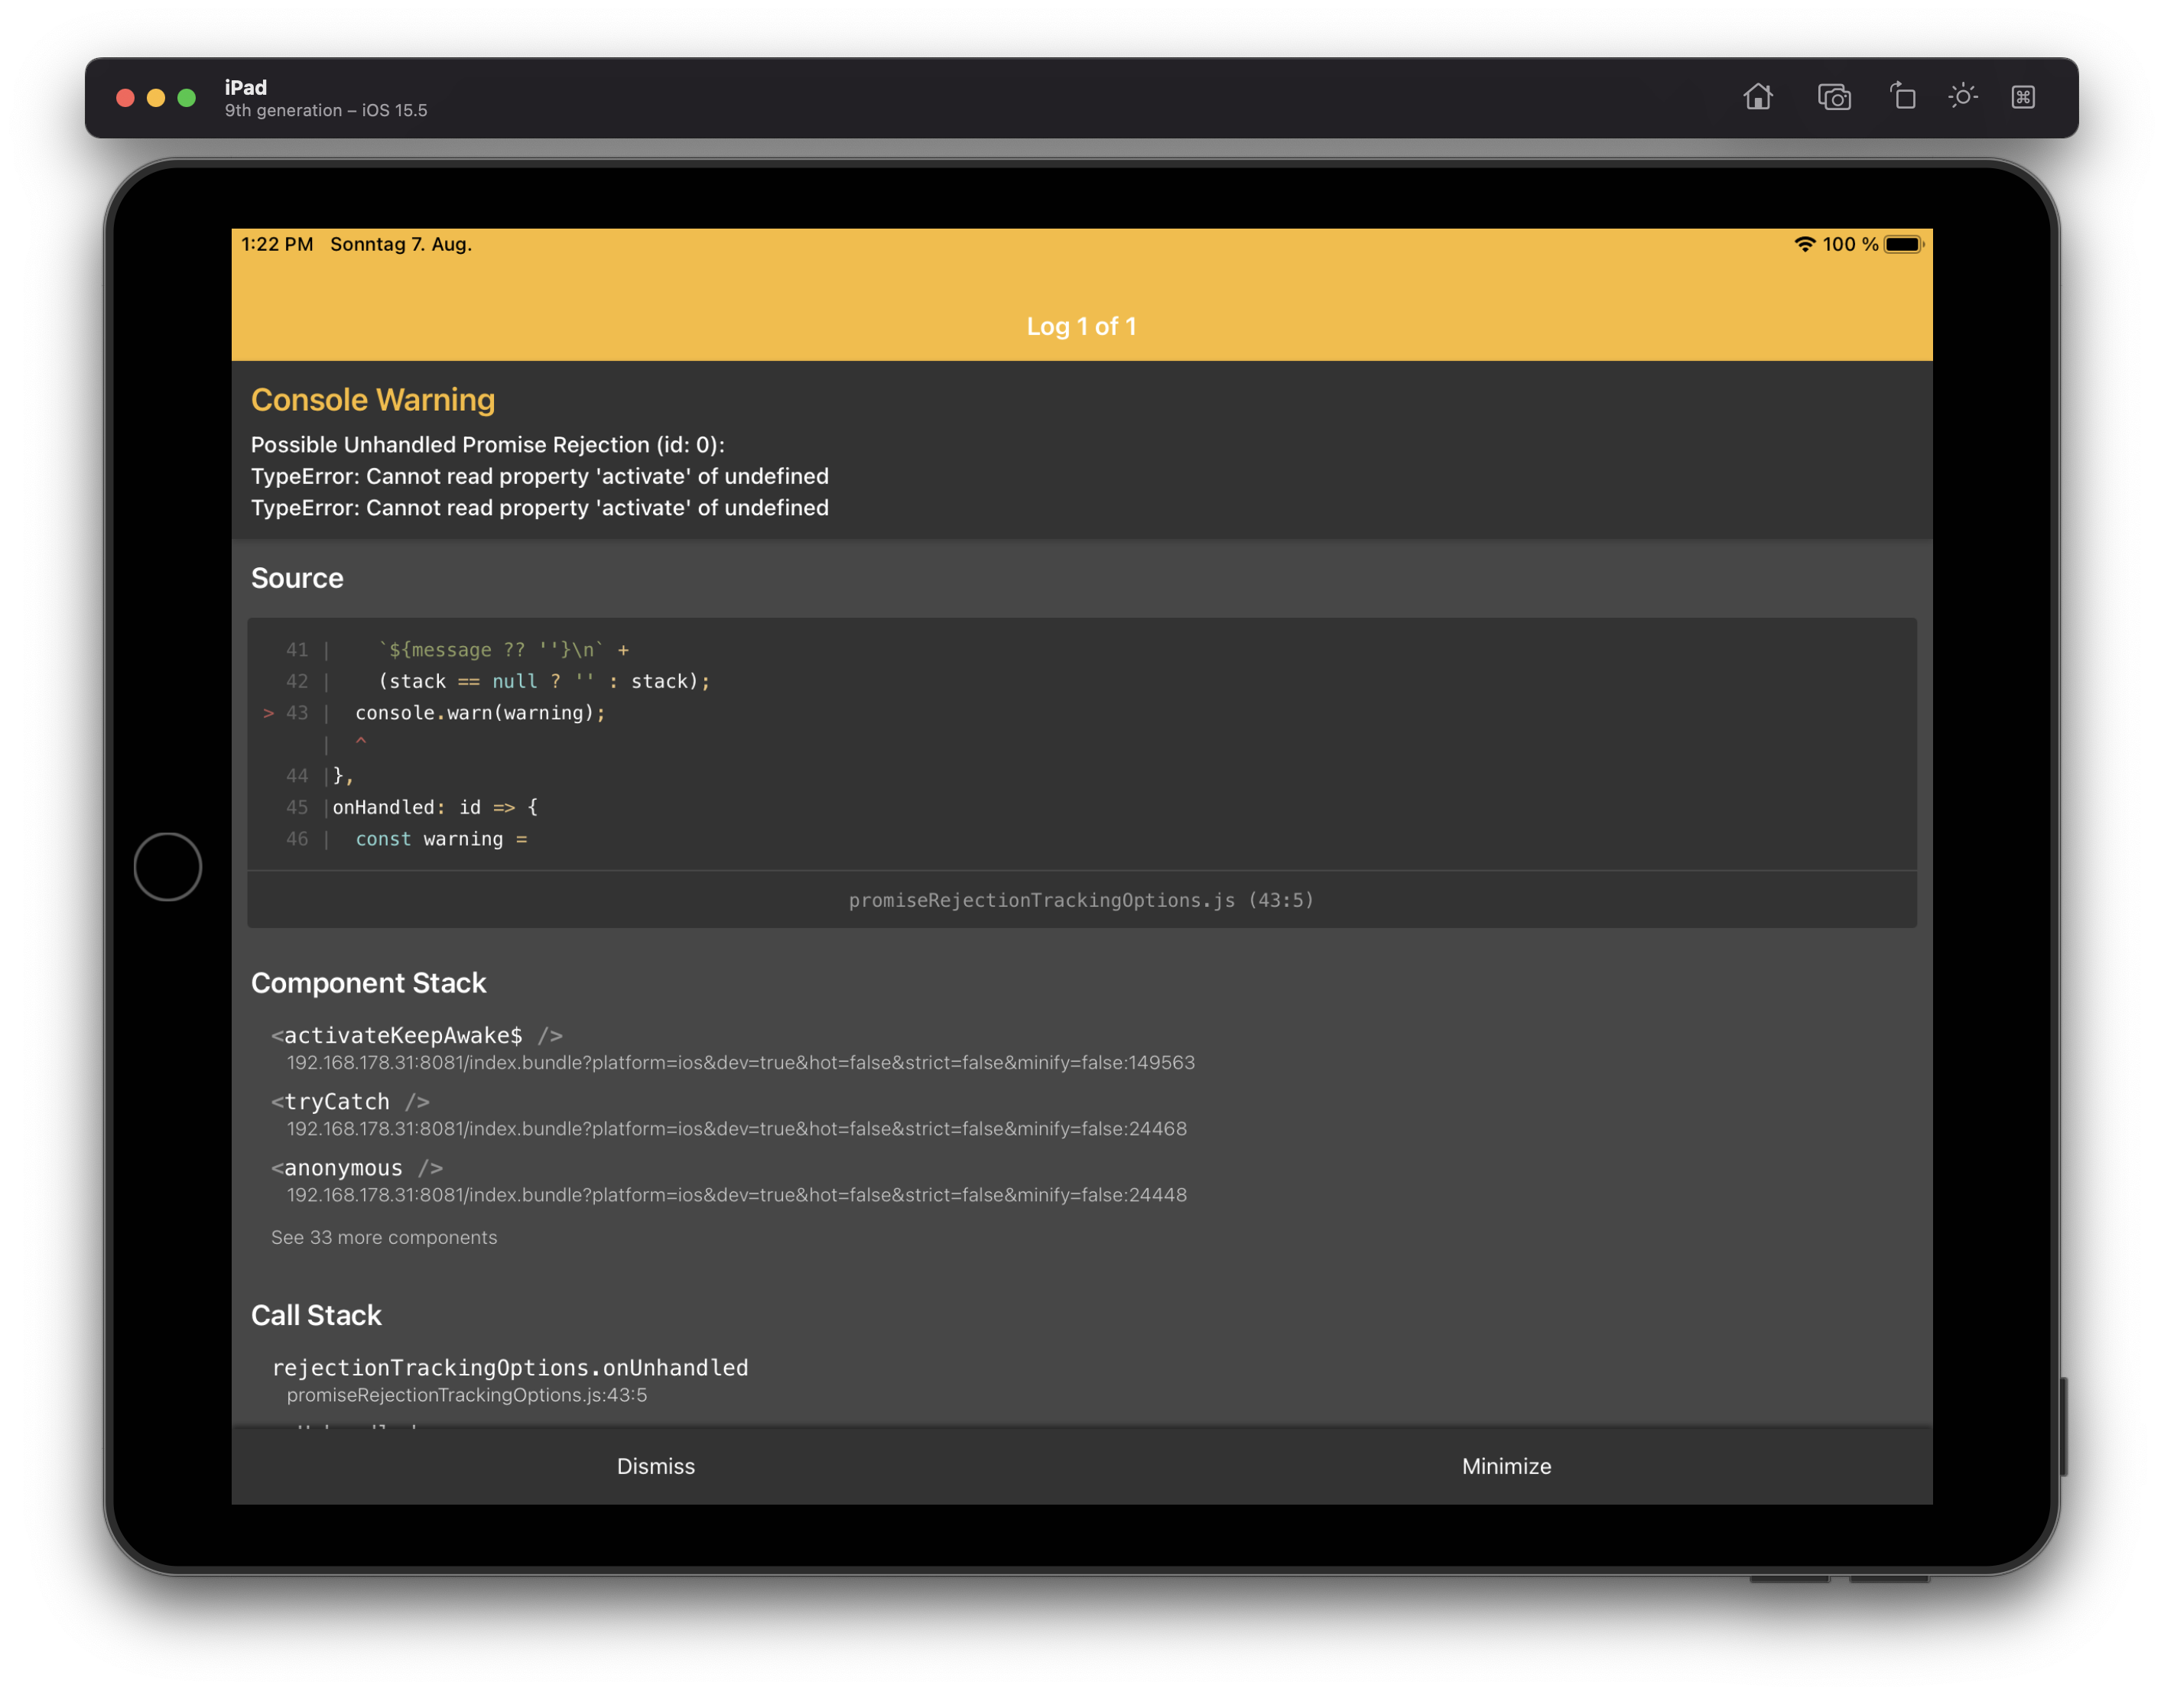Click the 'Log 1 of 1' header banner
Viewport: 2164px width, 1708px height.
pos(1082,325)
